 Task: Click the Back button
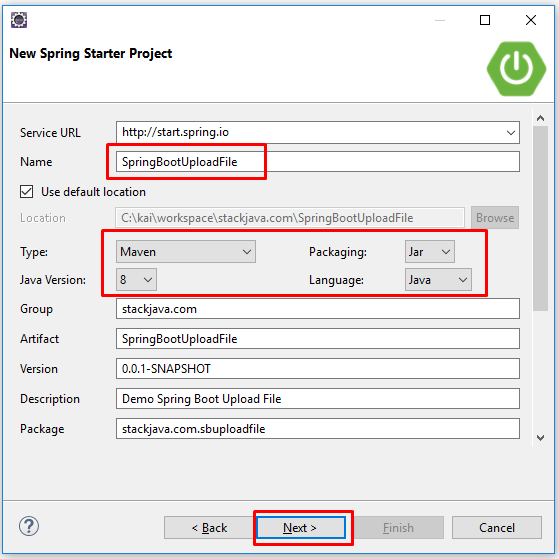click(209, 528)
